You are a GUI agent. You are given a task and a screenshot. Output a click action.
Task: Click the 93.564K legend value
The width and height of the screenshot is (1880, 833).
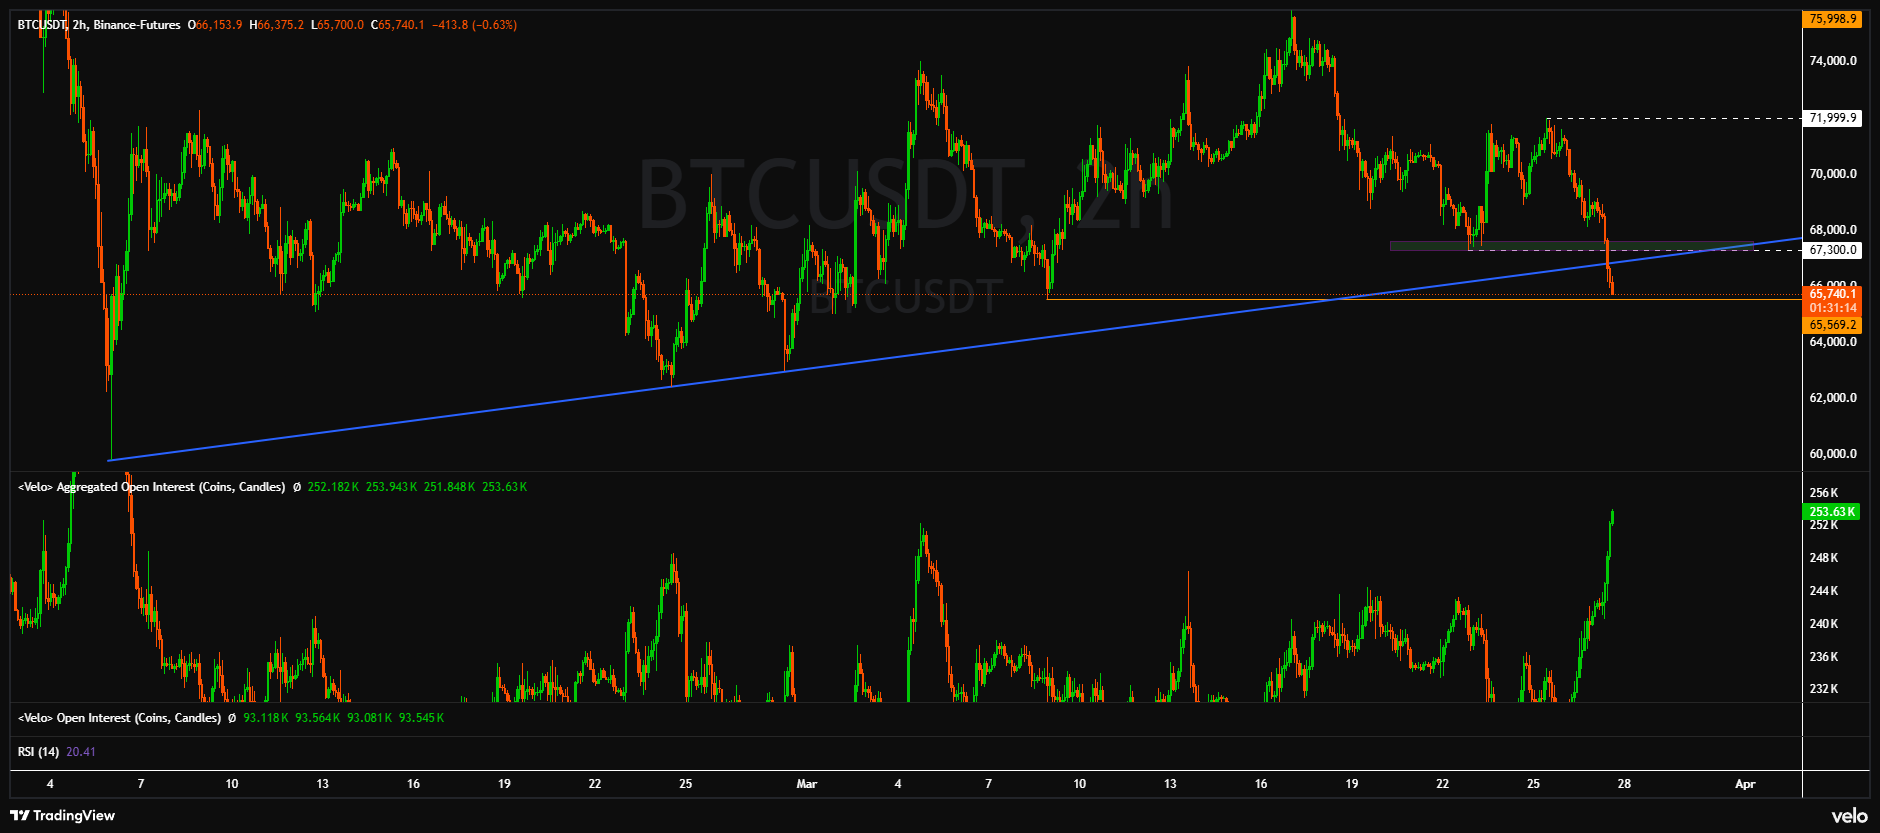(x=318, y=718)
